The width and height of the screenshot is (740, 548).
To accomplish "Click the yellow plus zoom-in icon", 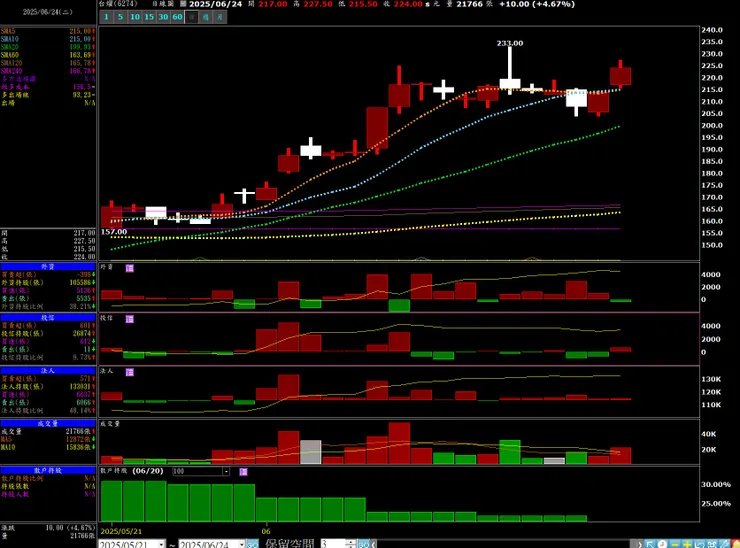I will (687, 544).
